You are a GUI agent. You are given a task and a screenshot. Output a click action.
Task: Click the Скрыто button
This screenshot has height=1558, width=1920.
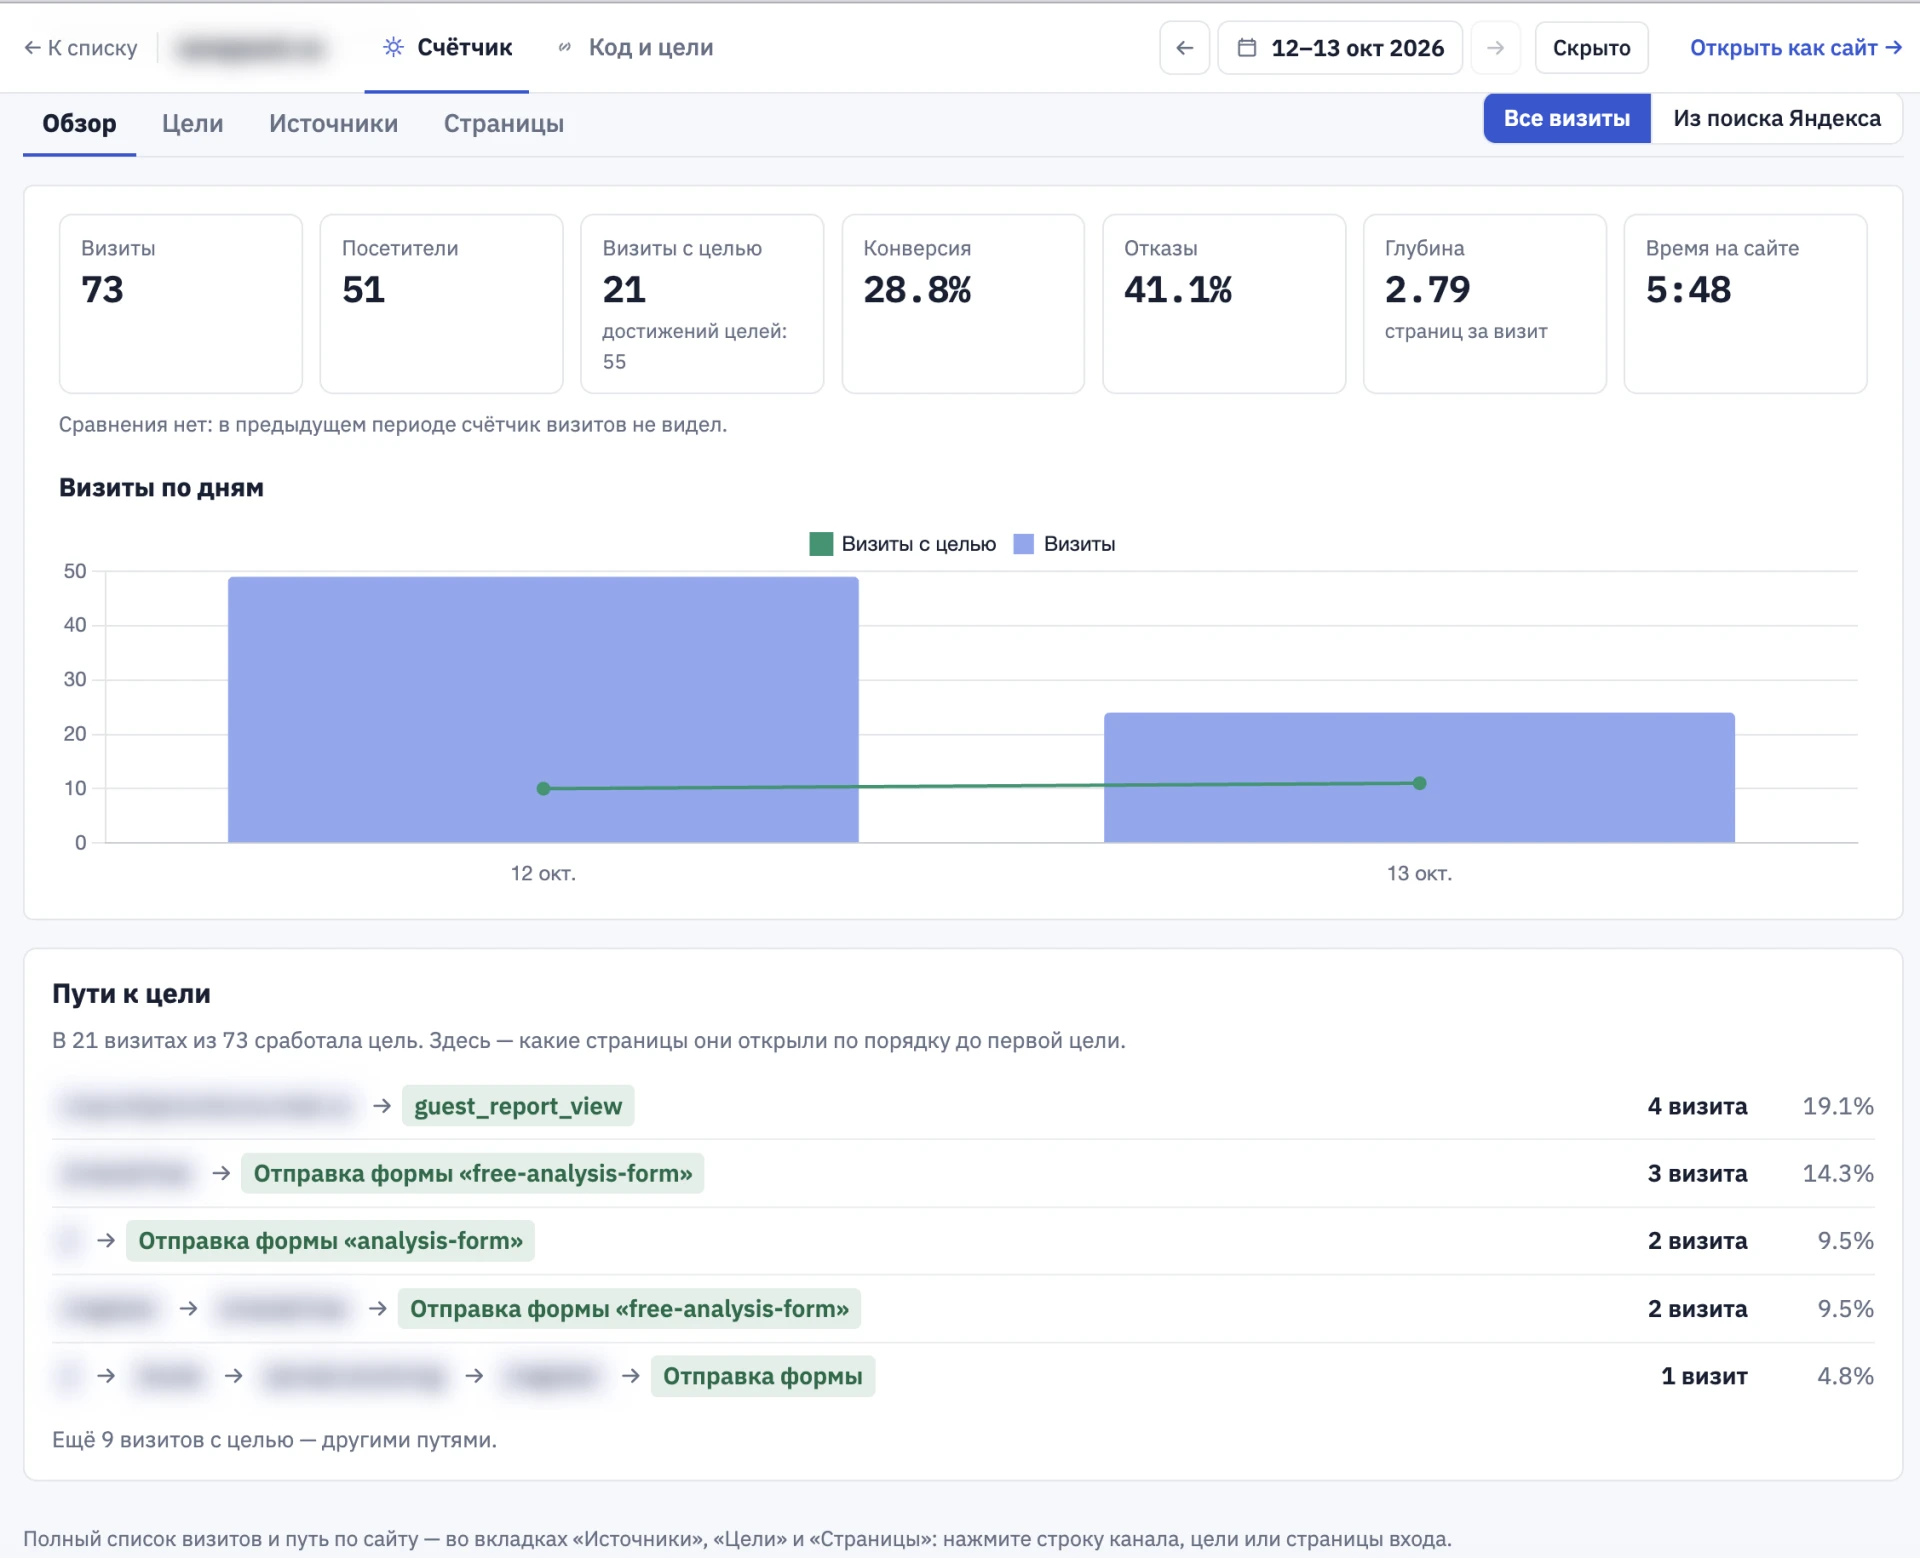(1591, 48)
